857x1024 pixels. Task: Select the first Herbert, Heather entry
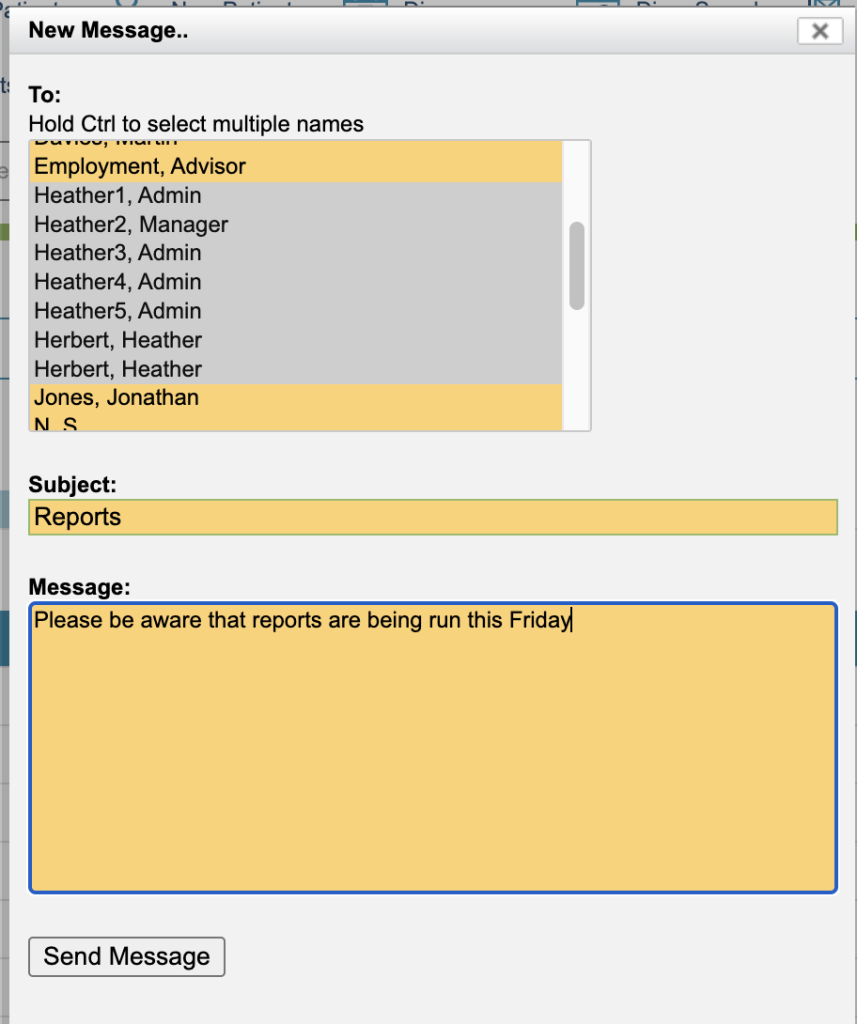(118, 340)
